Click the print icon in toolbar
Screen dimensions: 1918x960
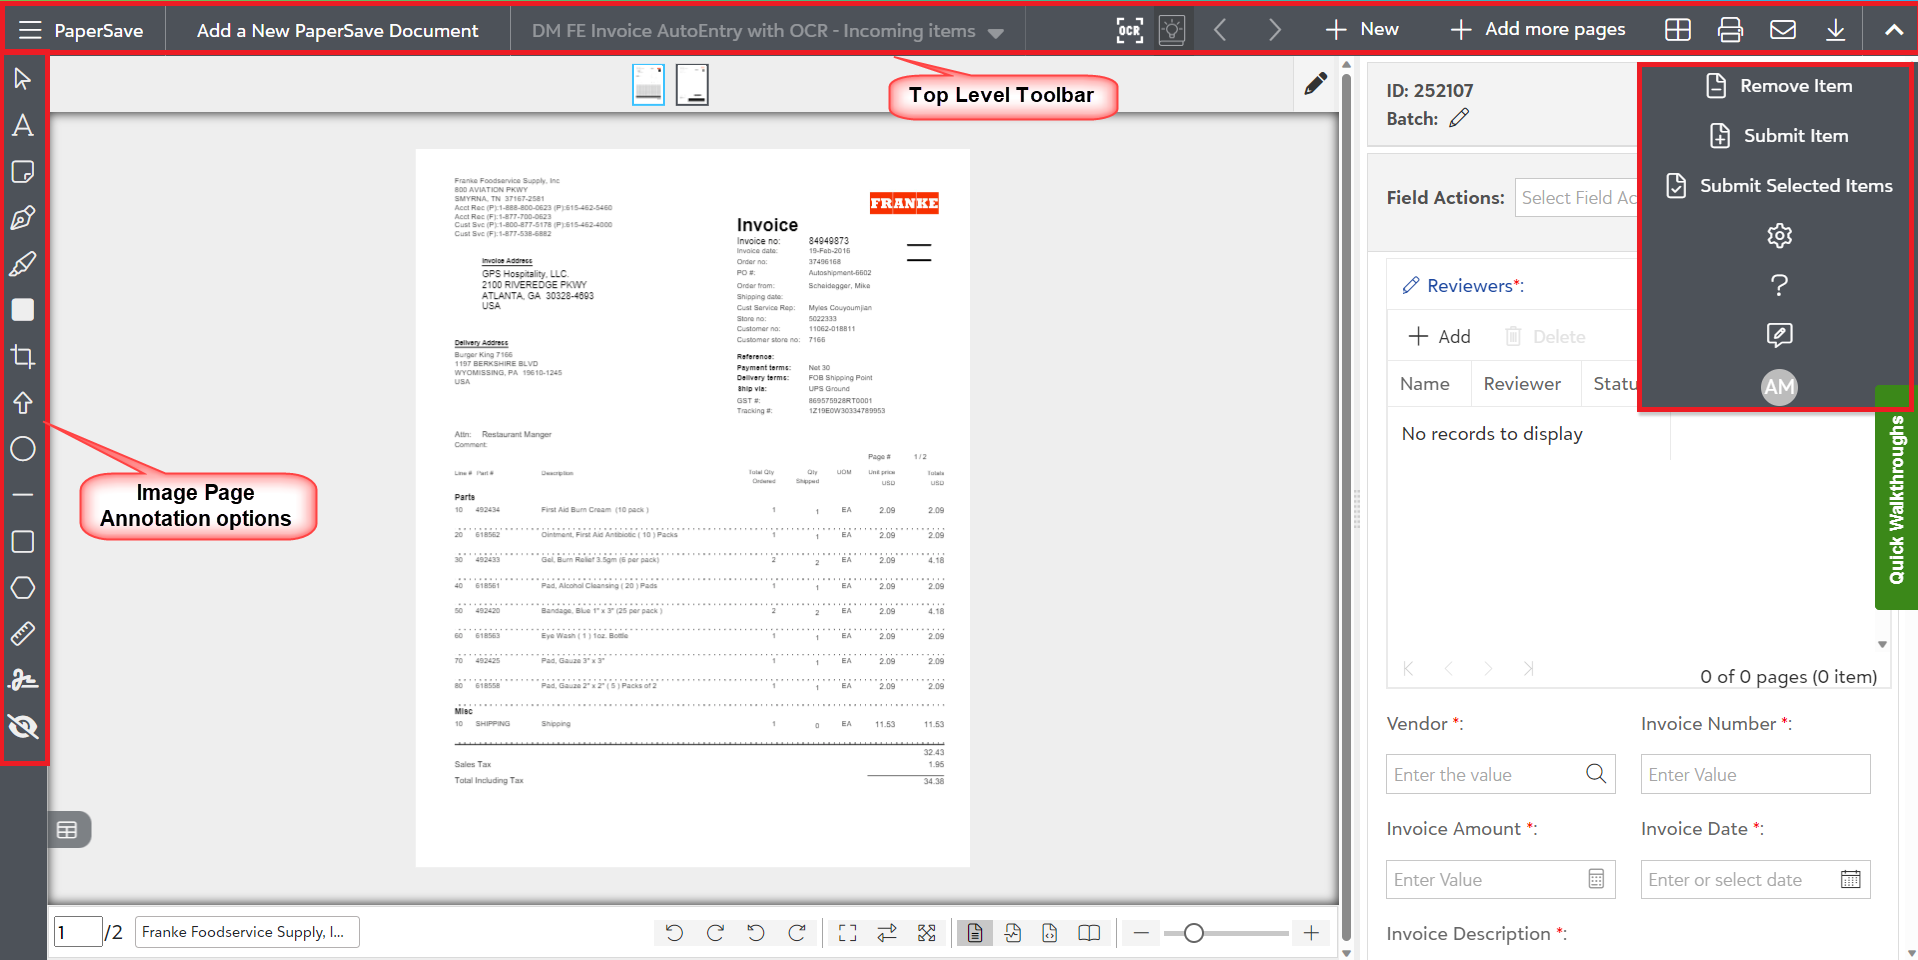pyautogui.click(x=1730, y=30)
